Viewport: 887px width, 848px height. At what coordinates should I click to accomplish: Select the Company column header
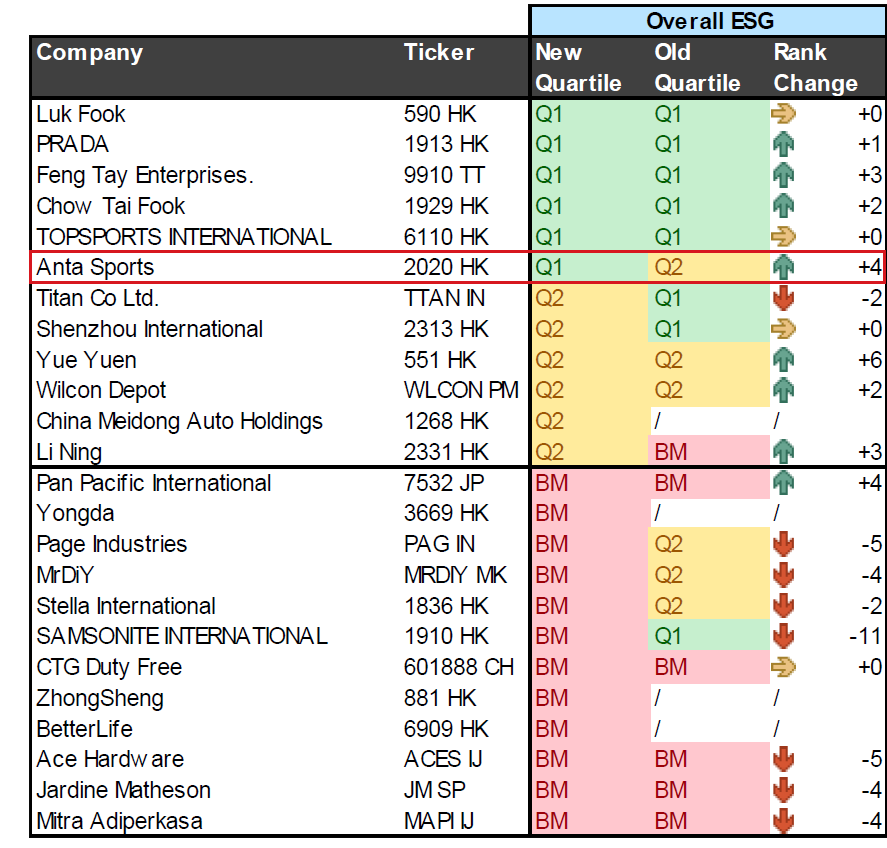[89, 53]
